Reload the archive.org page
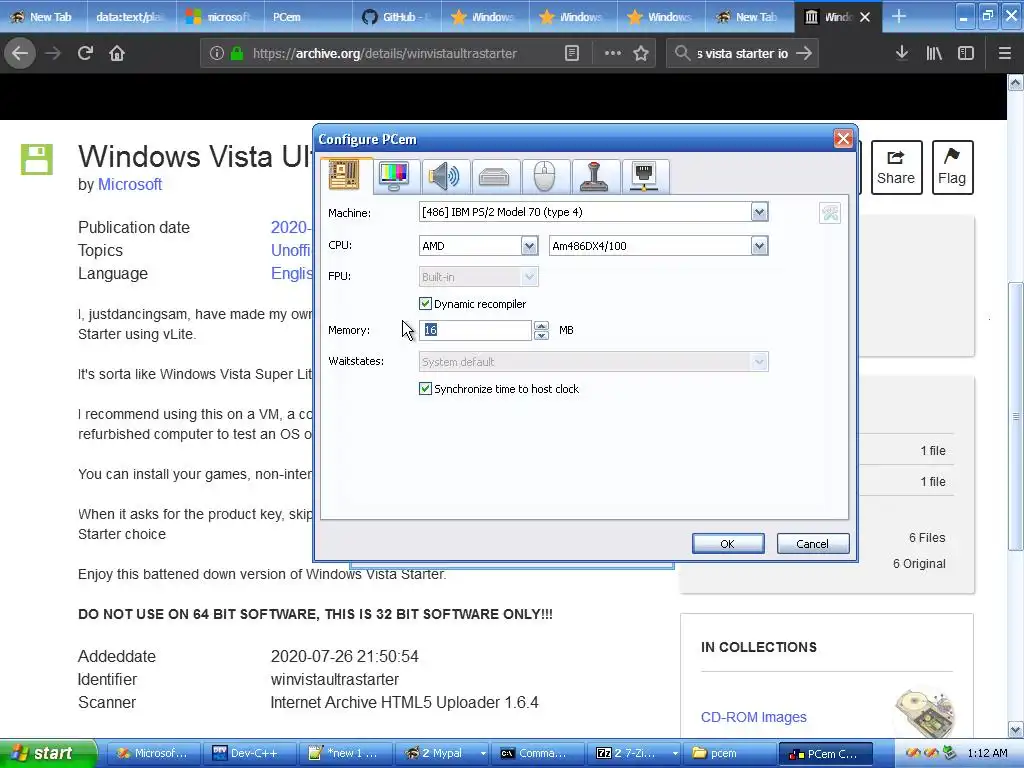 [85, 53]
